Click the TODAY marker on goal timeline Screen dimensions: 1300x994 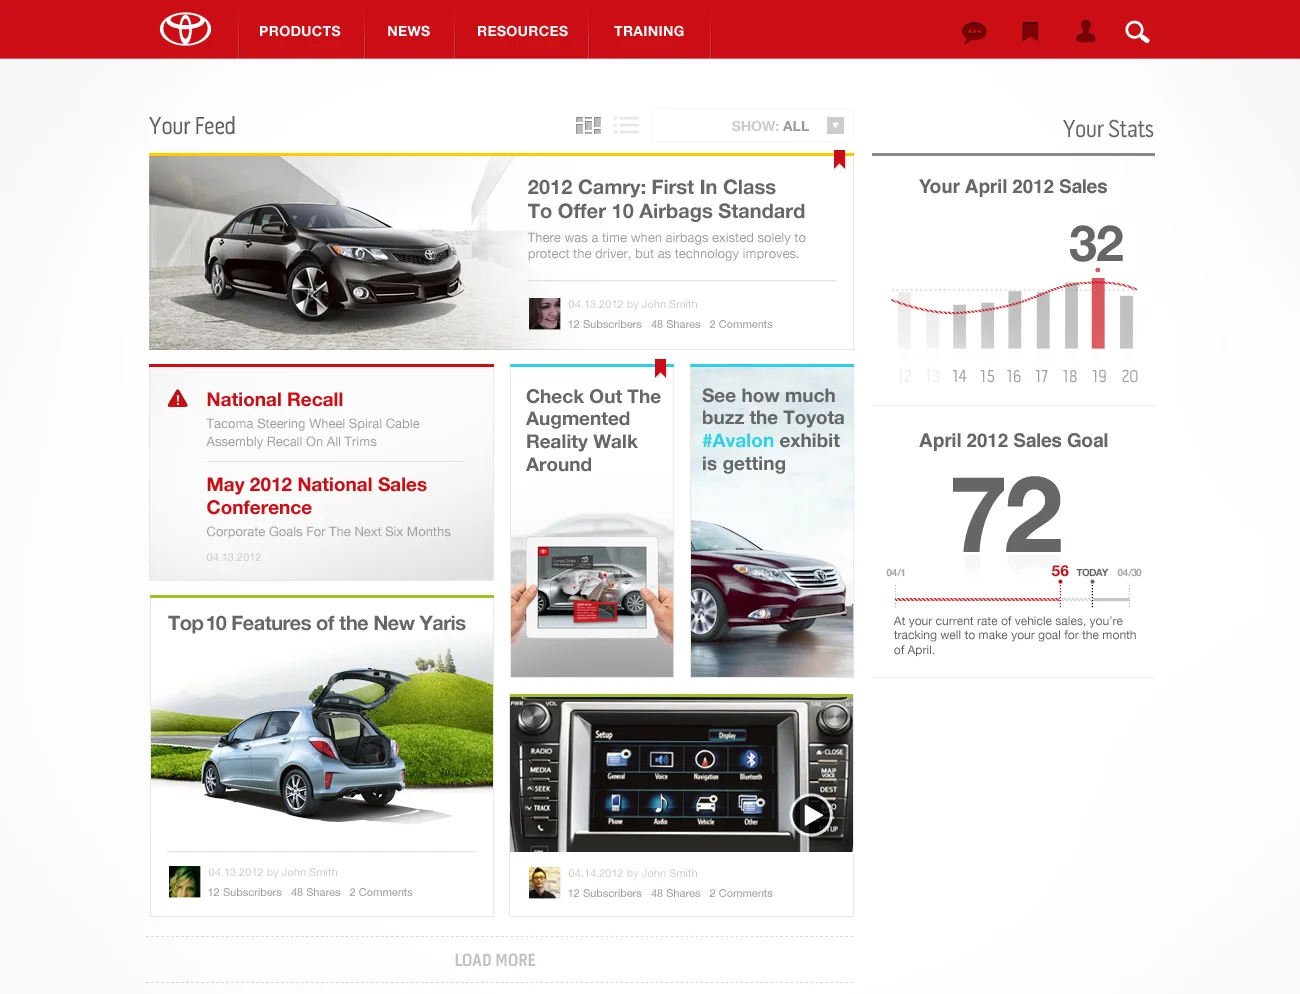click(x=1092, y=573)
